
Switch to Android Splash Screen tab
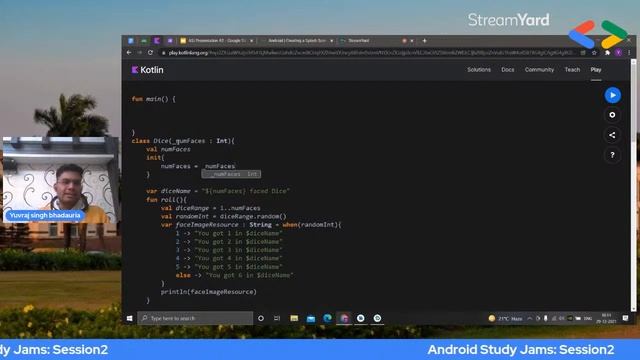(297, 41)
